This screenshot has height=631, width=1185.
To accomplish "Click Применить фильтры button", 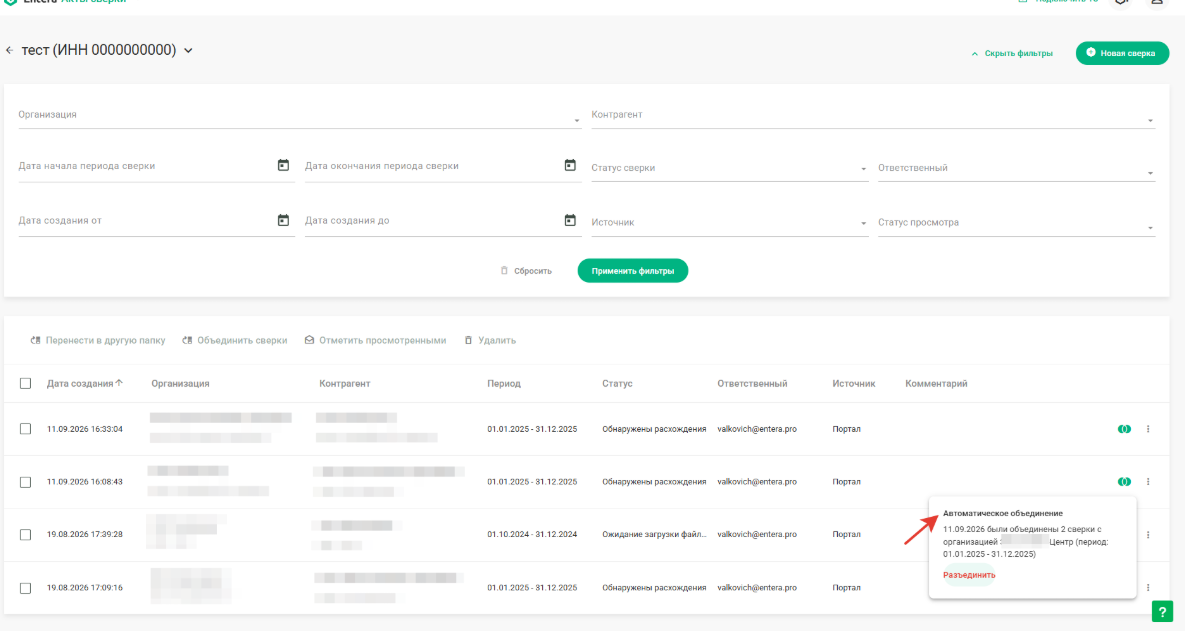I will (633, 271).
